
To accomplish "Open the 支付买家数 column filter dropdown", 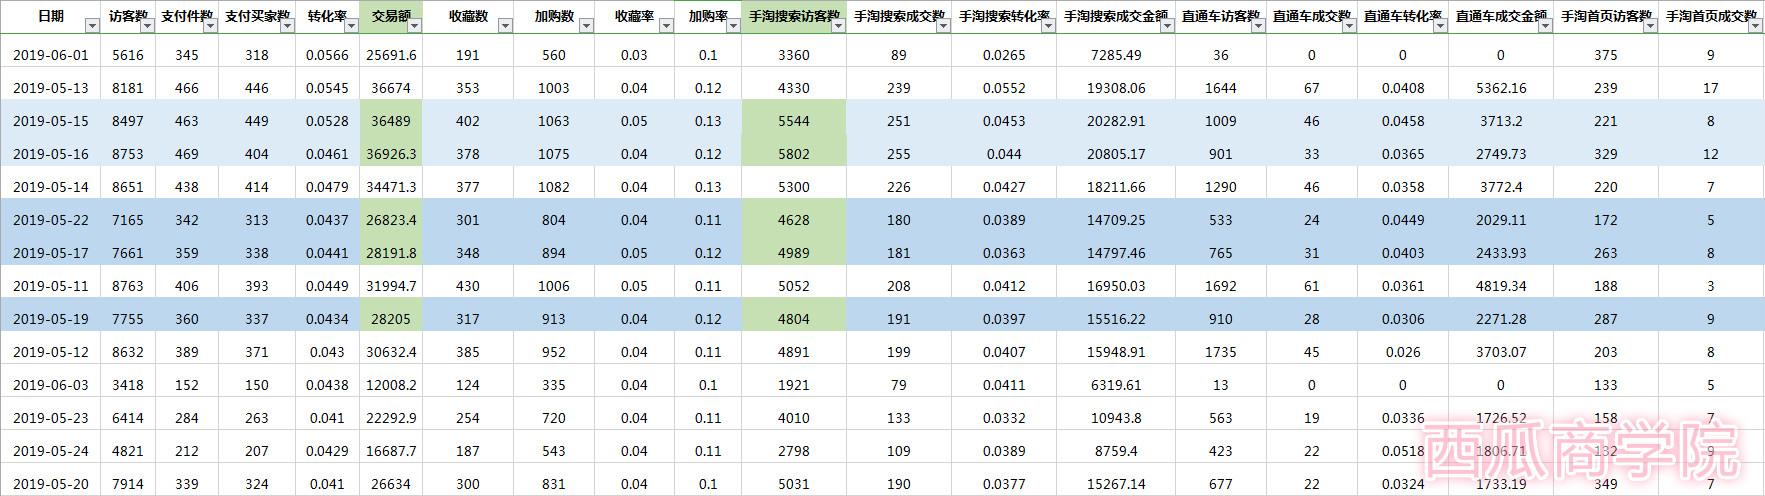I will [x=287, y=26].
